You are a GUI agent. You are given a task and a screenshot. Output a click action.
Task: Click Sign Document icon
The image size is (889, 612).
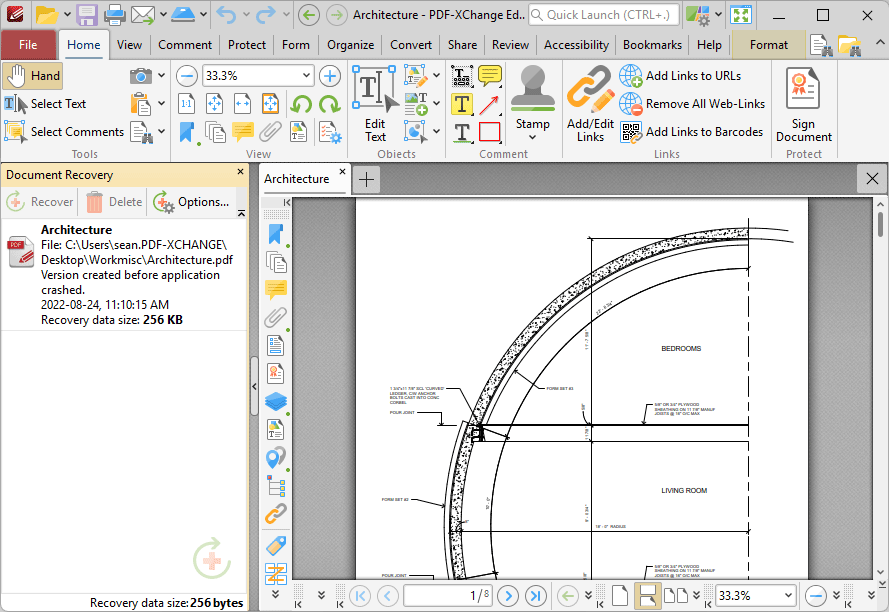pyautogui.click(x=803, y=104)
